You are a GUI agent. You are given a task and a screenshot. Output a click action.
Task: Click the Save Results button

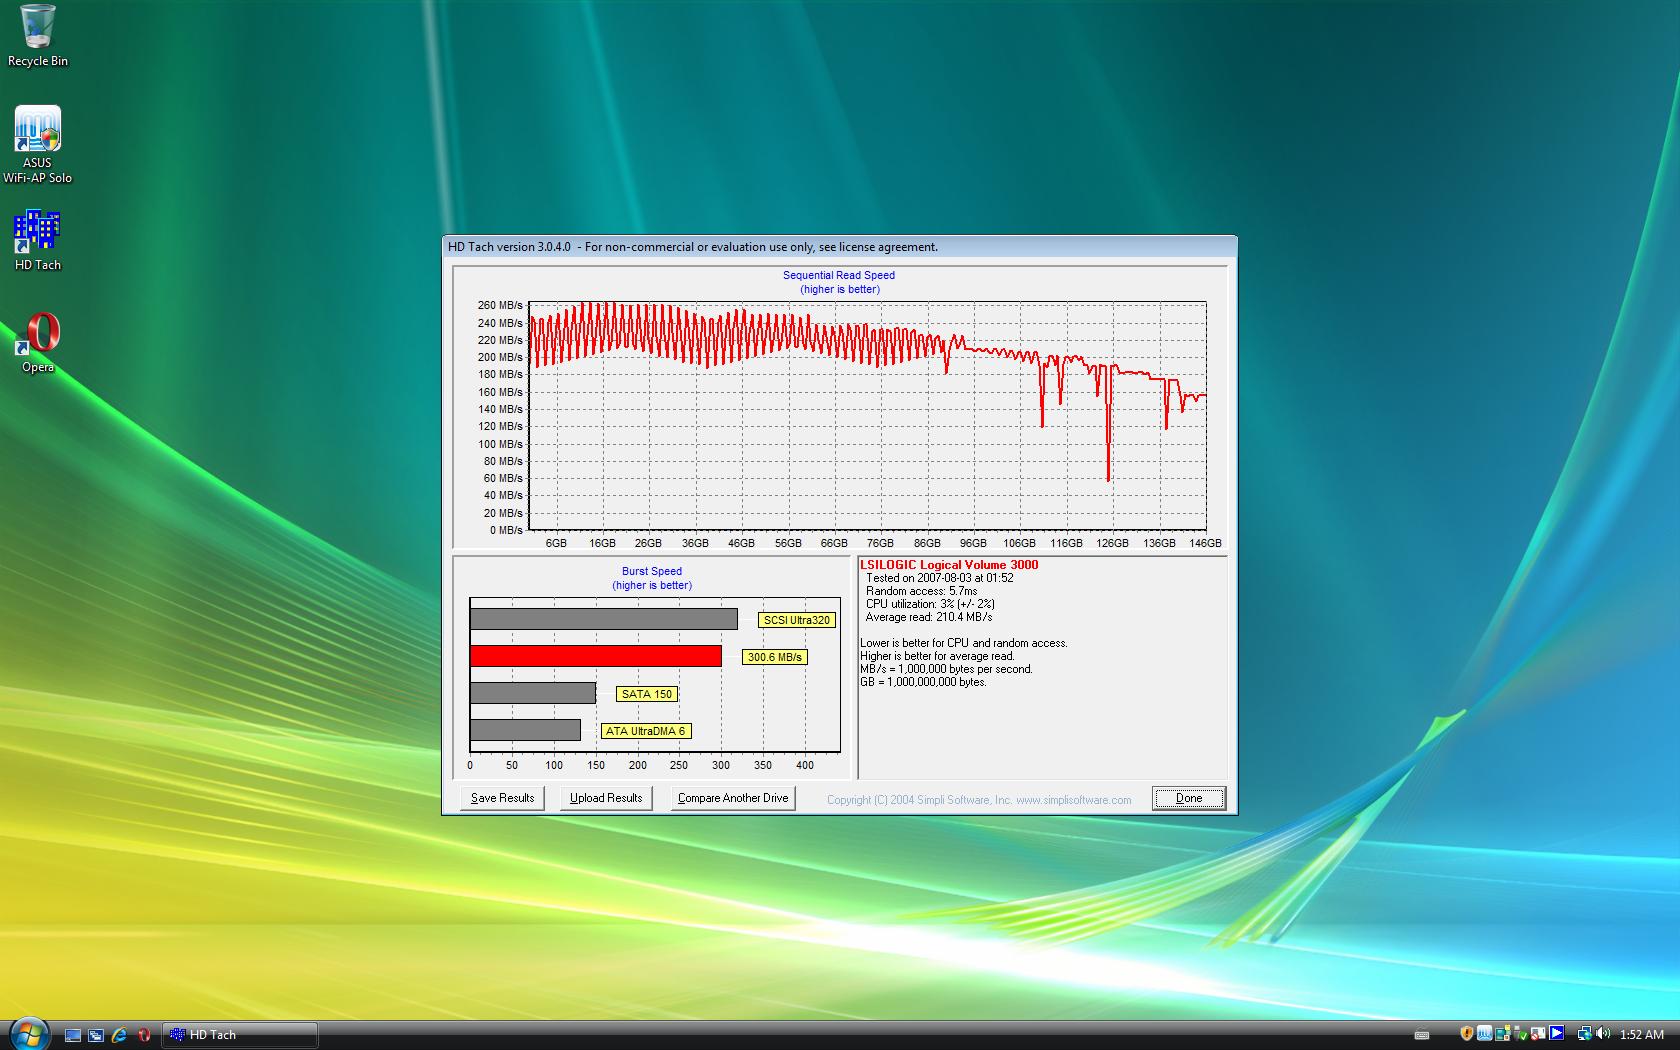pos(502,798)
